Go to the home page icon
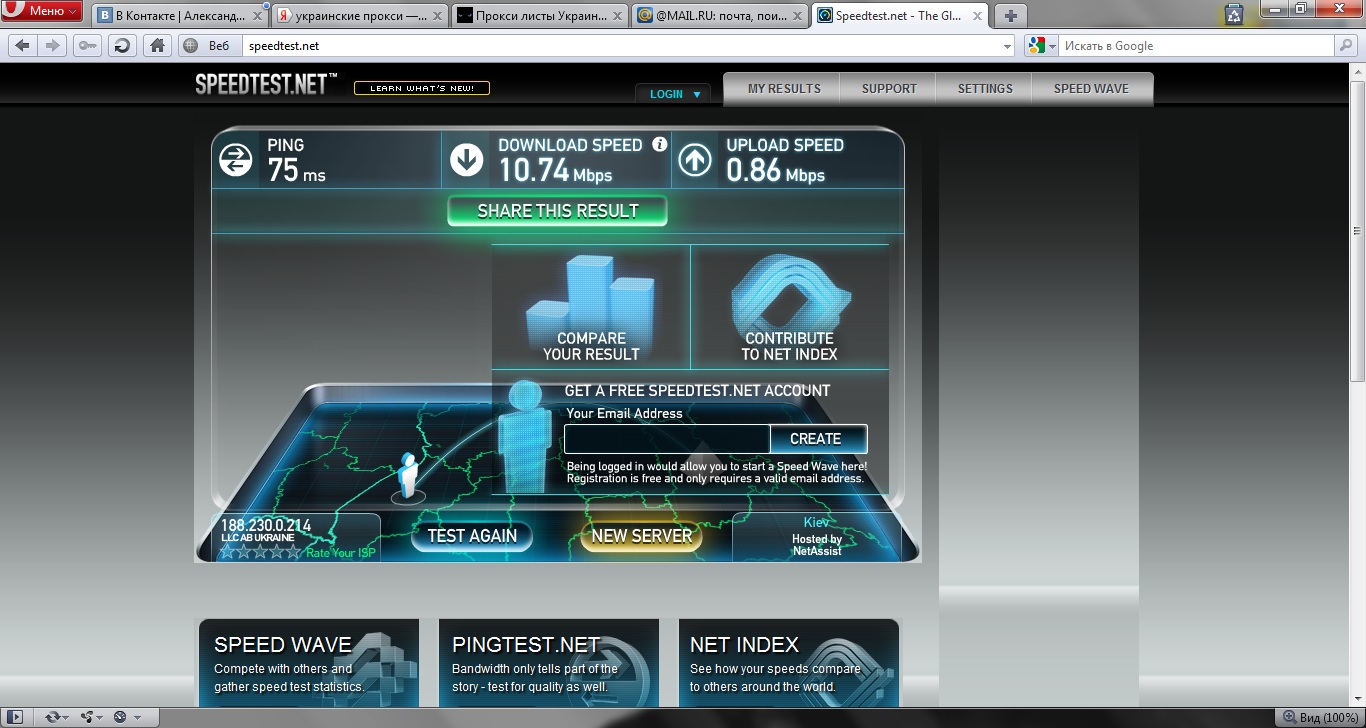 [157, 46]
